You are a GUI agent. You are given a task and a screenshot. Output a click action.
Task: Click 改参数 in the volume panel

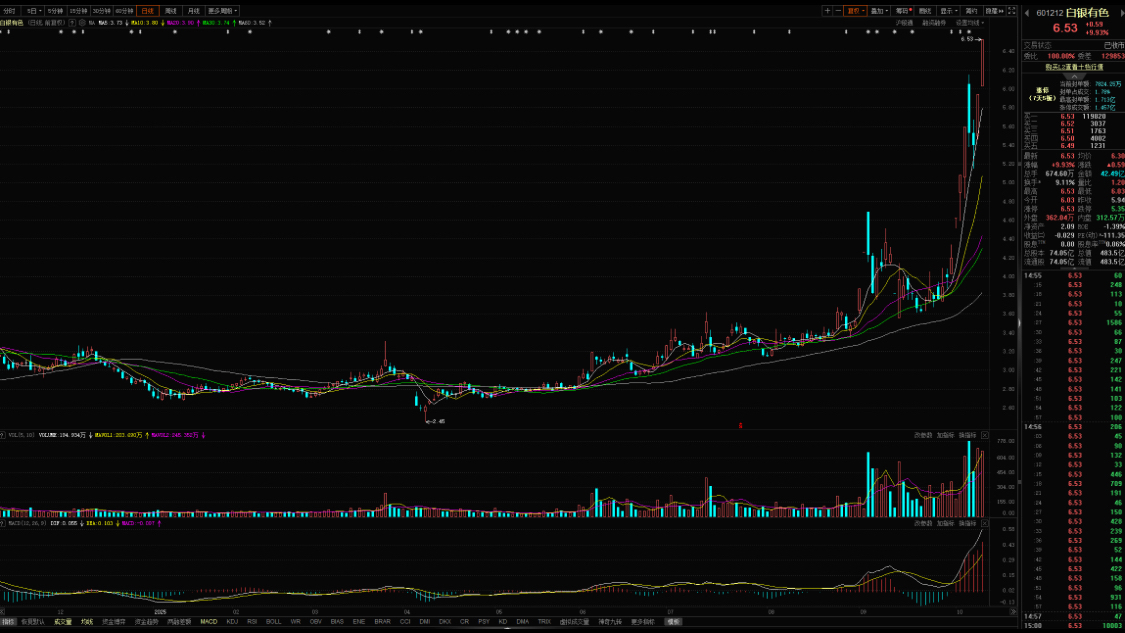[x=923, y=436]
